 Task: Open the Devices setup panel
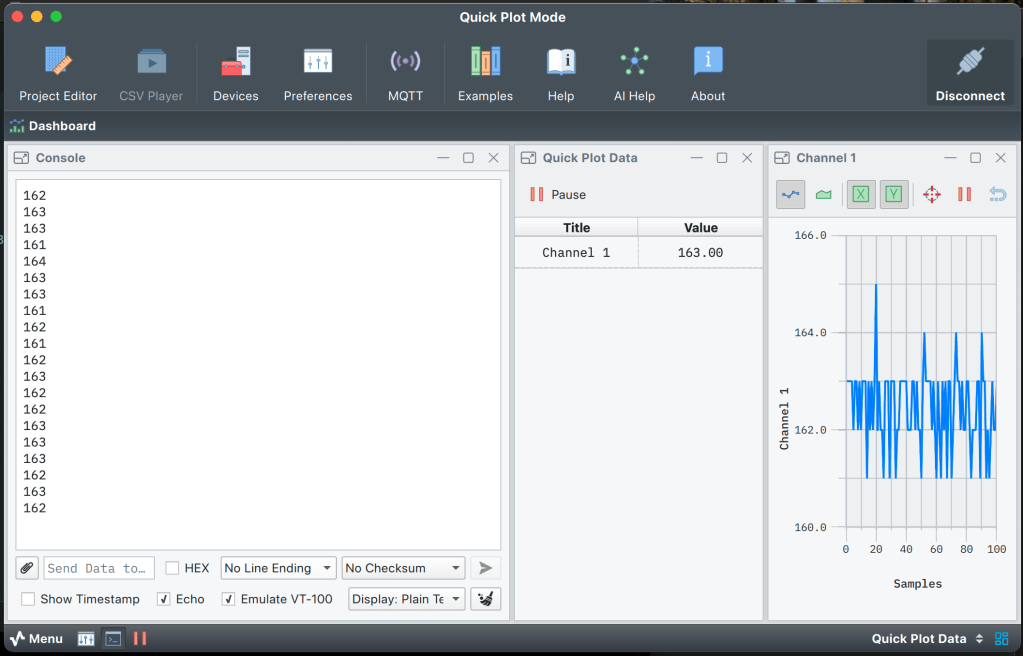(x=236, y=73)
